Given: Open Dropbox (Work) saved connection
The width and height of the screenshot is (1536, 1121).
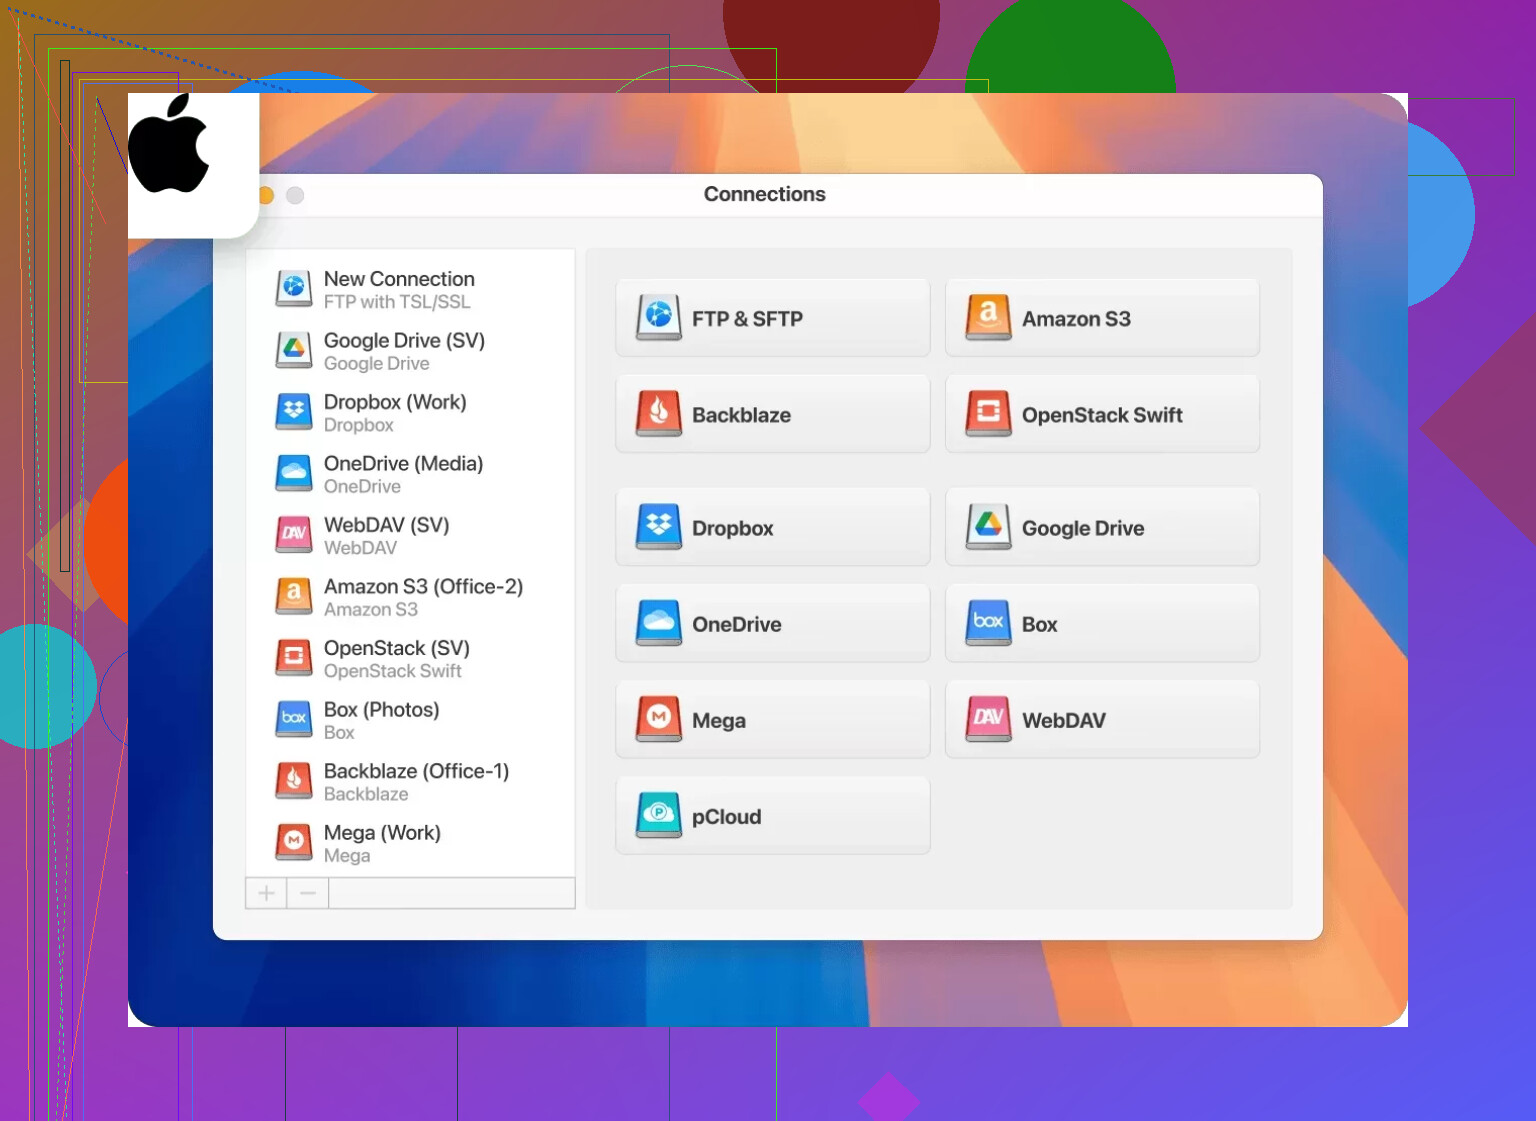Looking at the screenshot, I should (395, 412).
